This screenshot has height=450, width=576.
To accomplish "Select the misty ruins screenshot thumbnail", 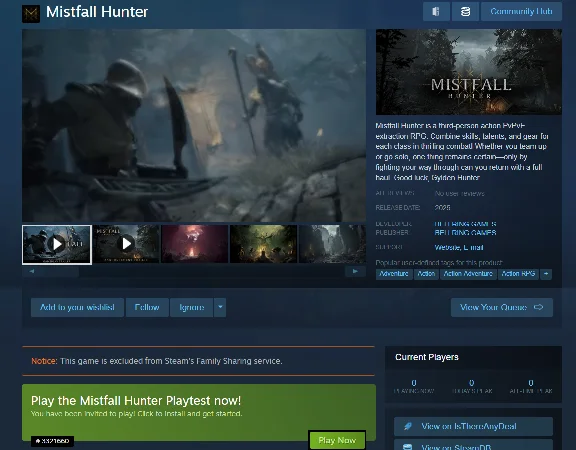I will click(x=332, y=244).
